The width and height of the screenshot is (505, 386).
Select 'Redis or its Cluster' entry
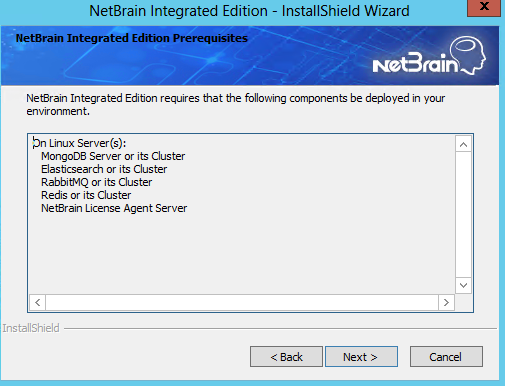(86, 195)
